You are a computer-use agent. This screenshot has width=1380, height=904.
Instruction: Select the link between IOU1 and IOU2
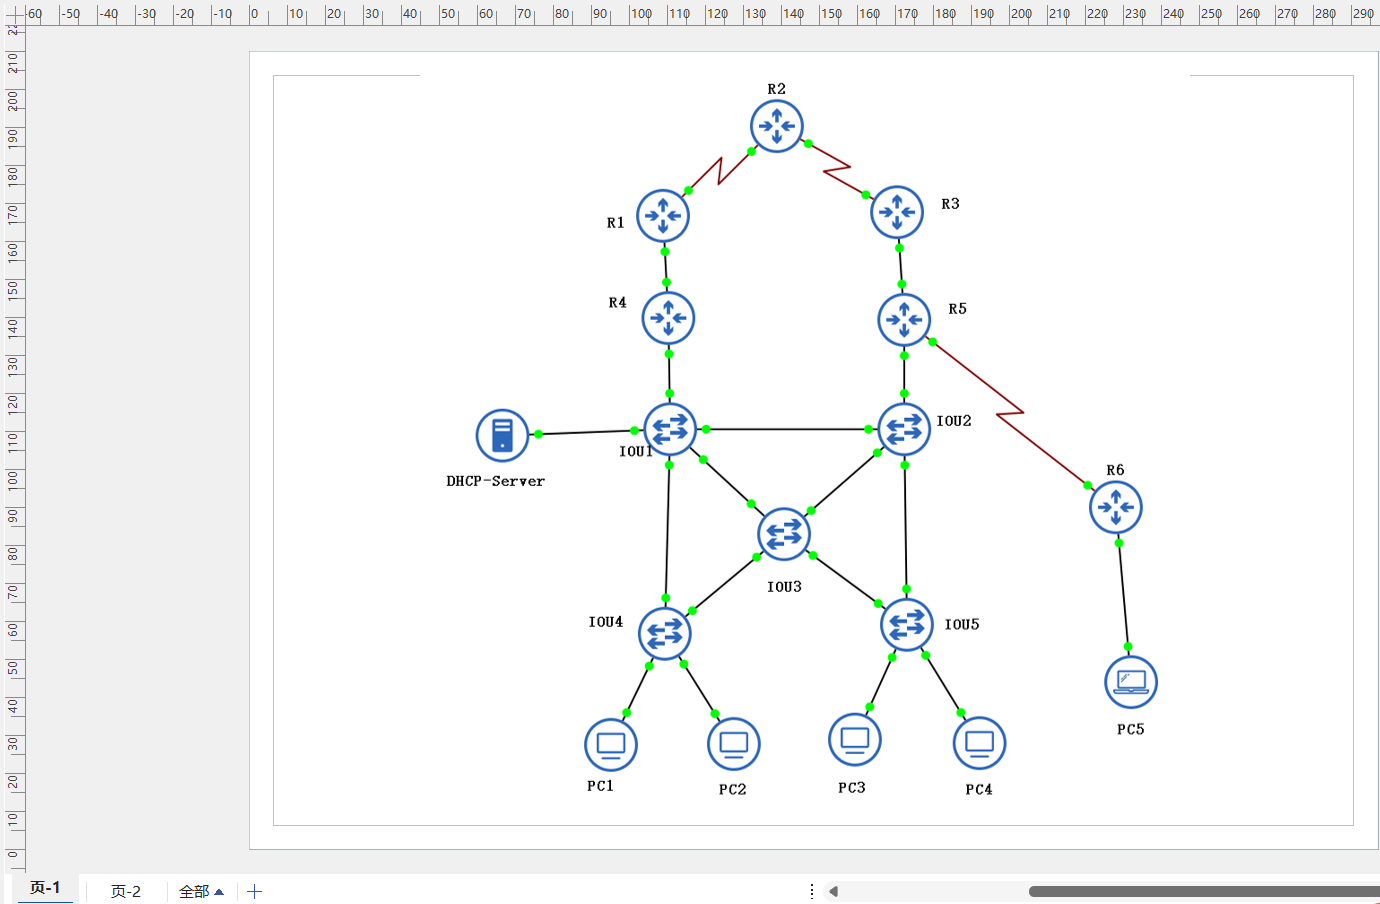click(787, 429)
